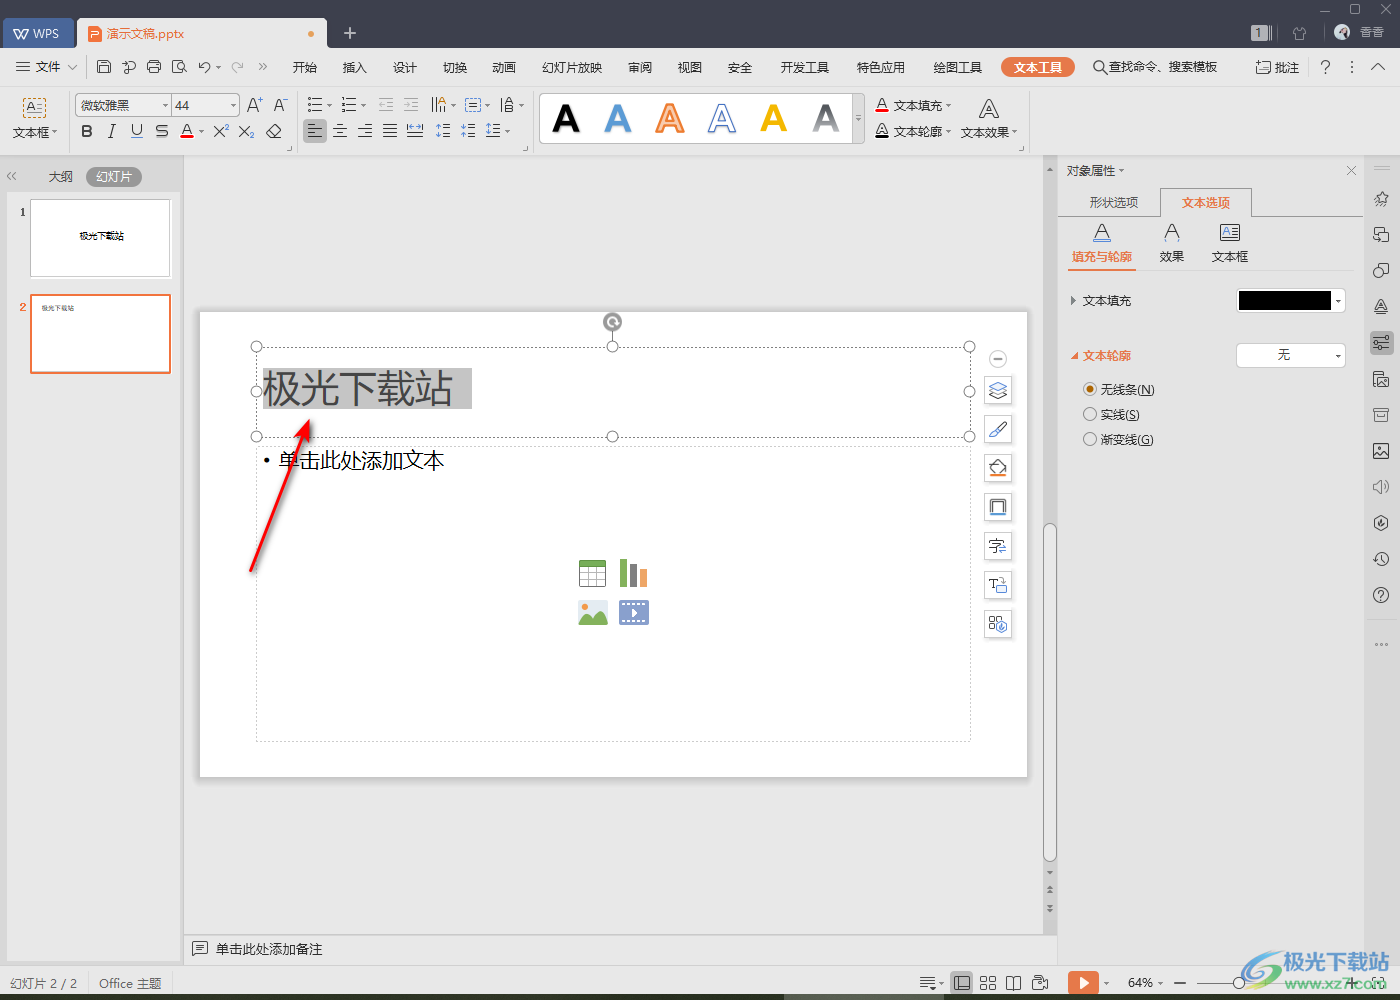Select 无线条(N) radio option

[1090, 389]
